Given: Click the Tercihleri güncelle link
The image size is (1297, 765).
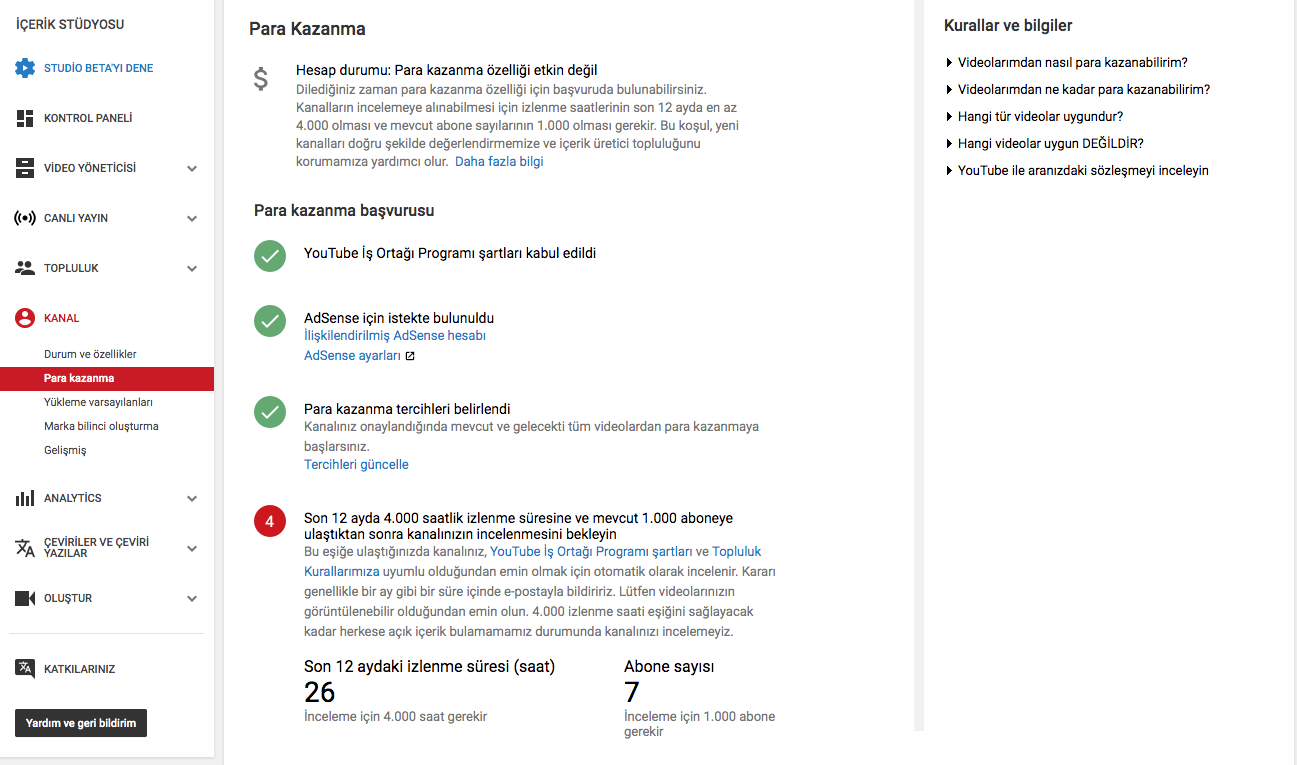Looking at the screenshot, I should [356, 464].
